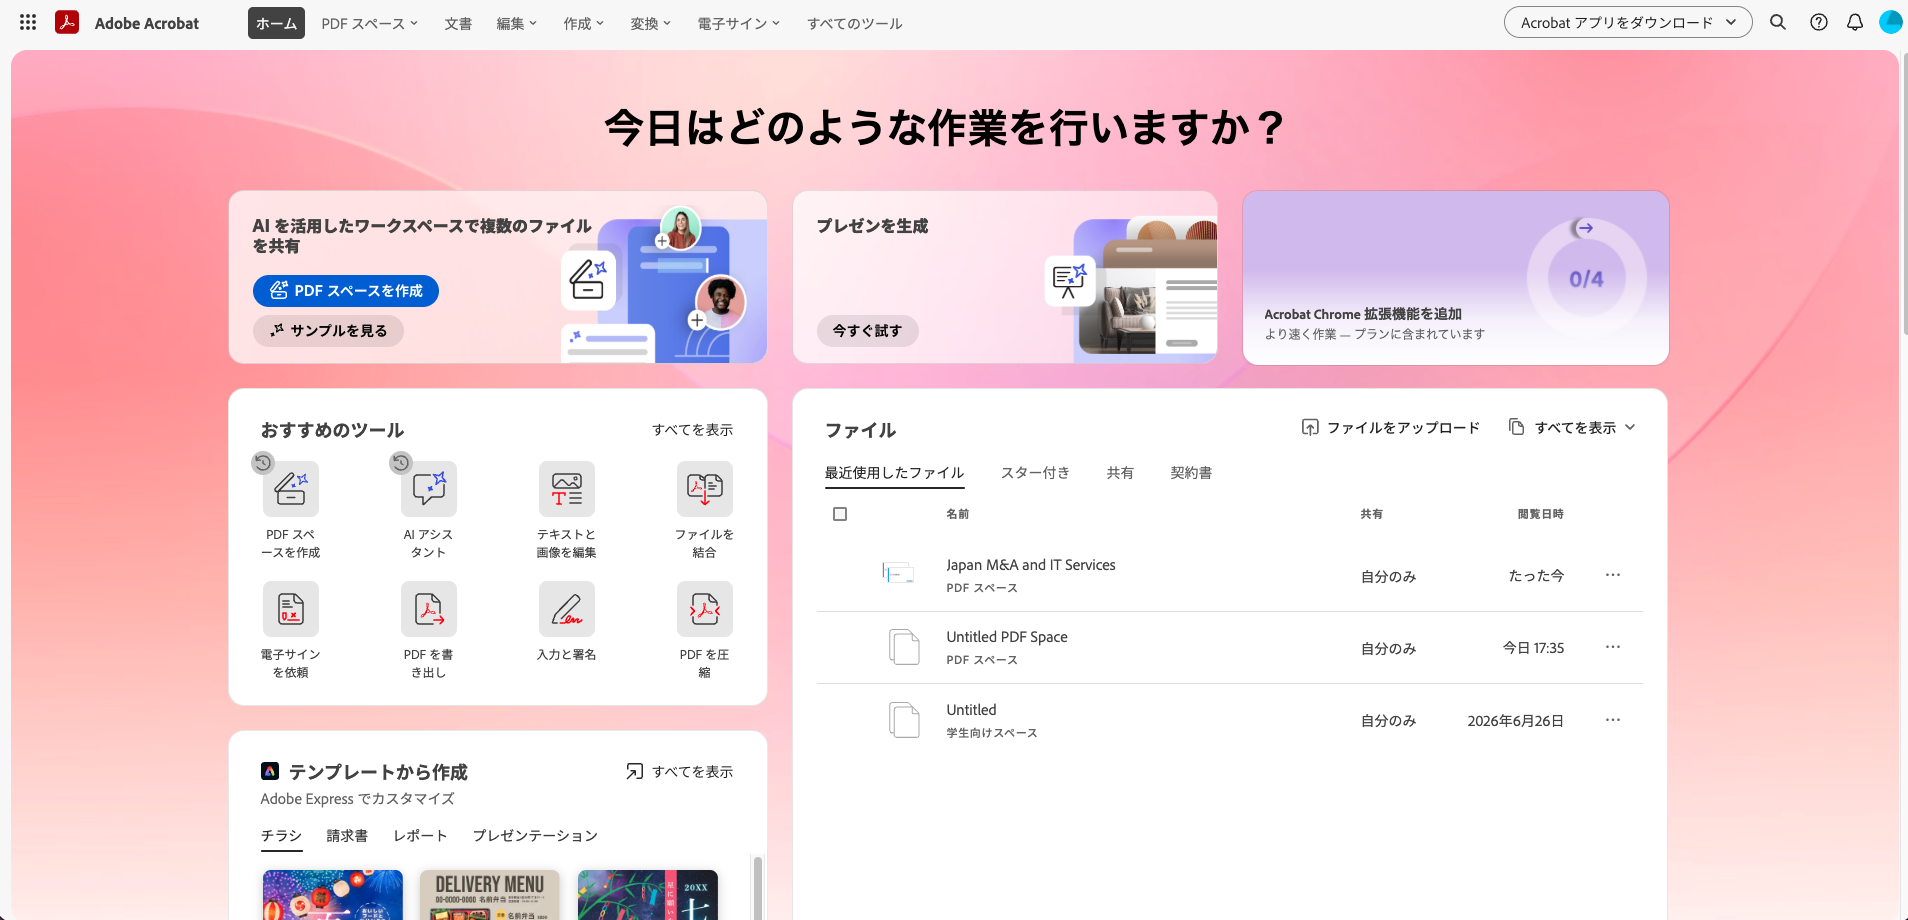Open the すべてを表示 files filter dropdown
The image size is (1908, 920).
click(x=1572, y=427)
